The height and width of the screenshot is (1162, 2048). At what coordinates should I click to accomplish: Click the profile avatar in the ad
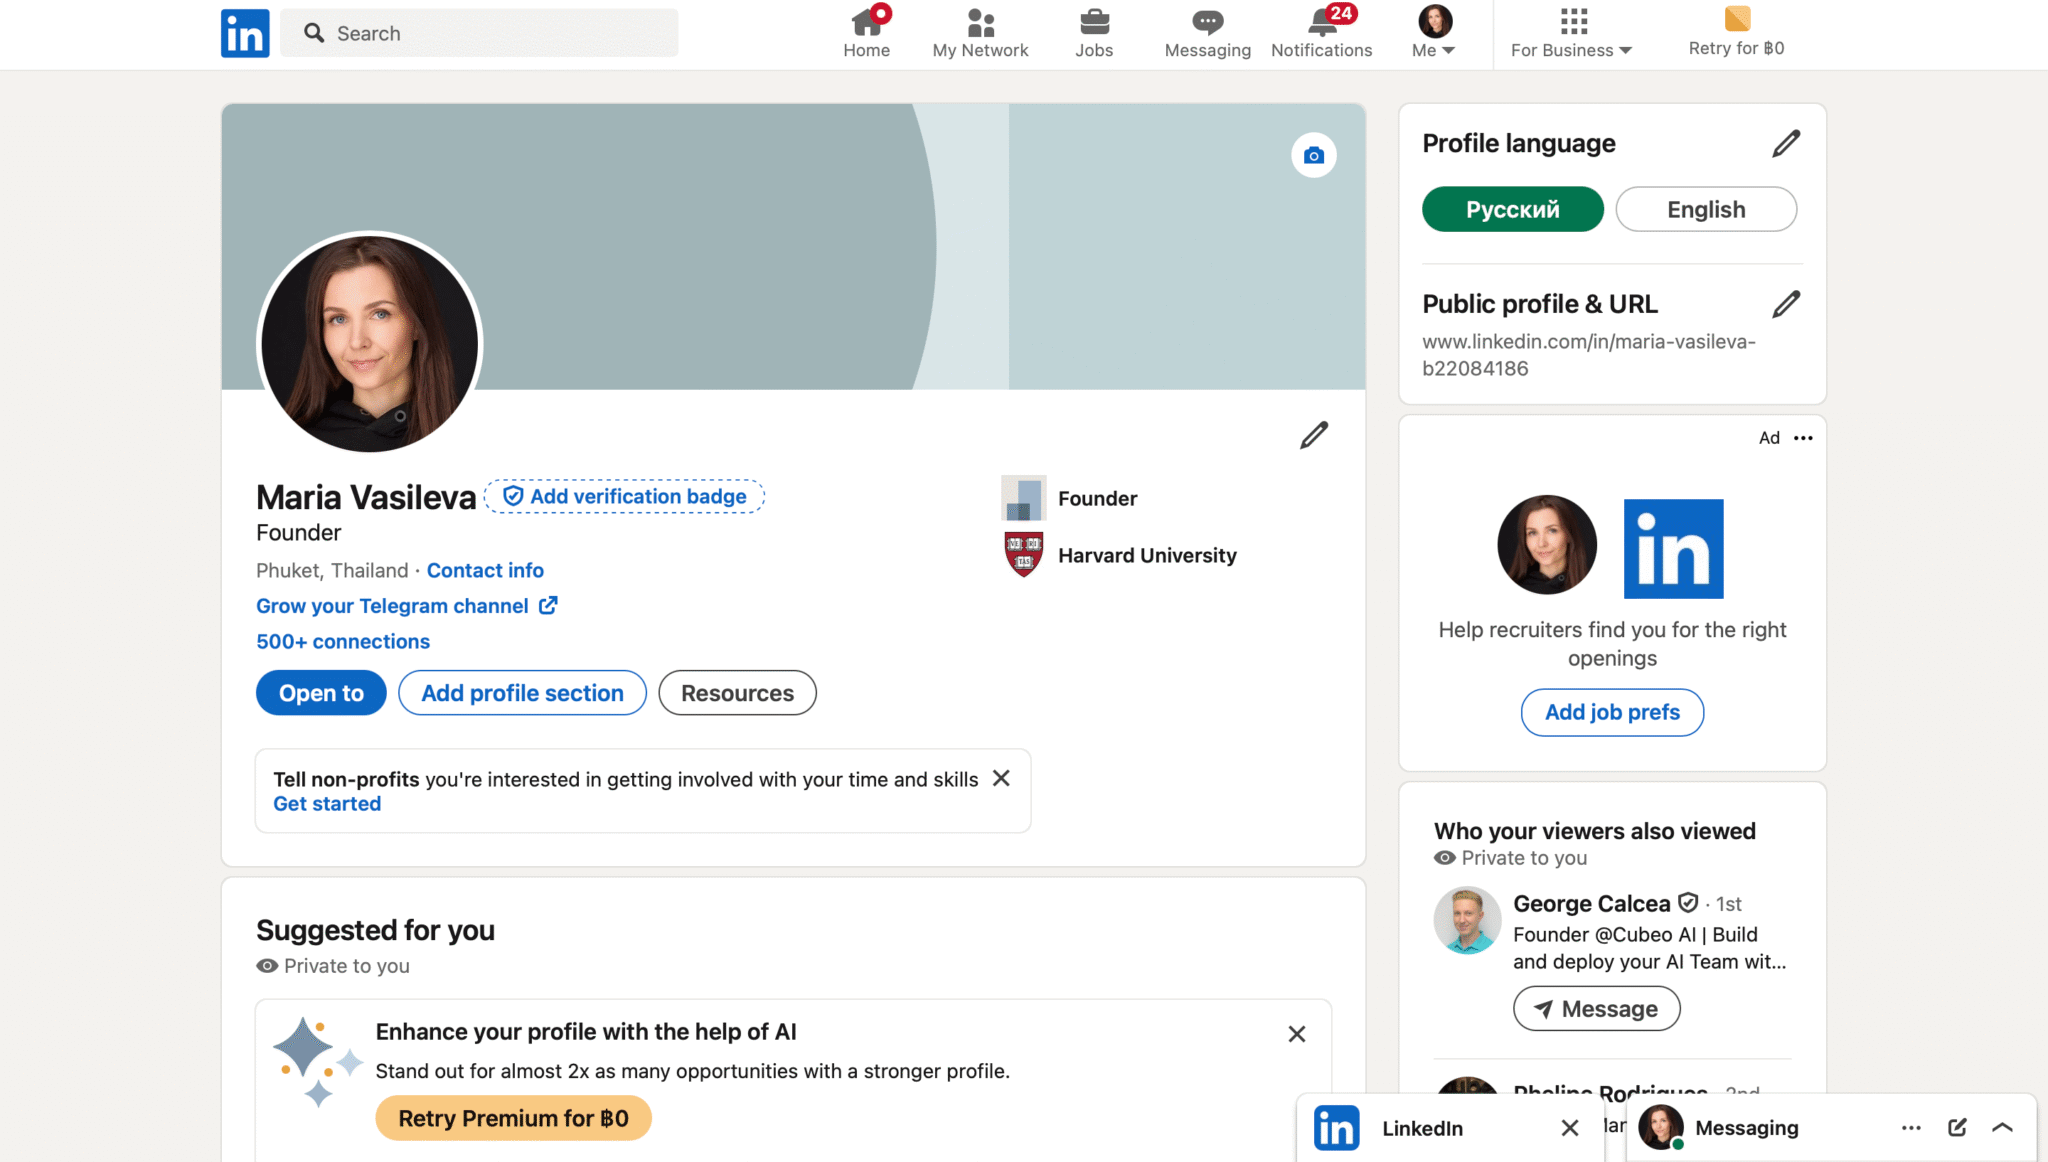(1547, 545)
